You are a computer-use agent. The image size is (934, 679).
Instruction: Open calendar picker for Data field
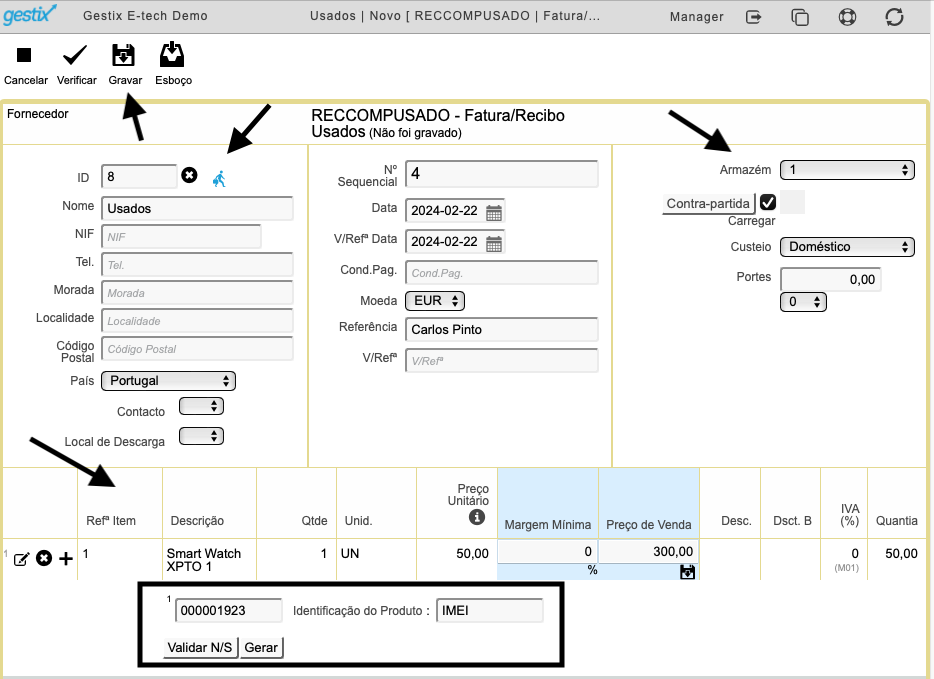(494, 213)
